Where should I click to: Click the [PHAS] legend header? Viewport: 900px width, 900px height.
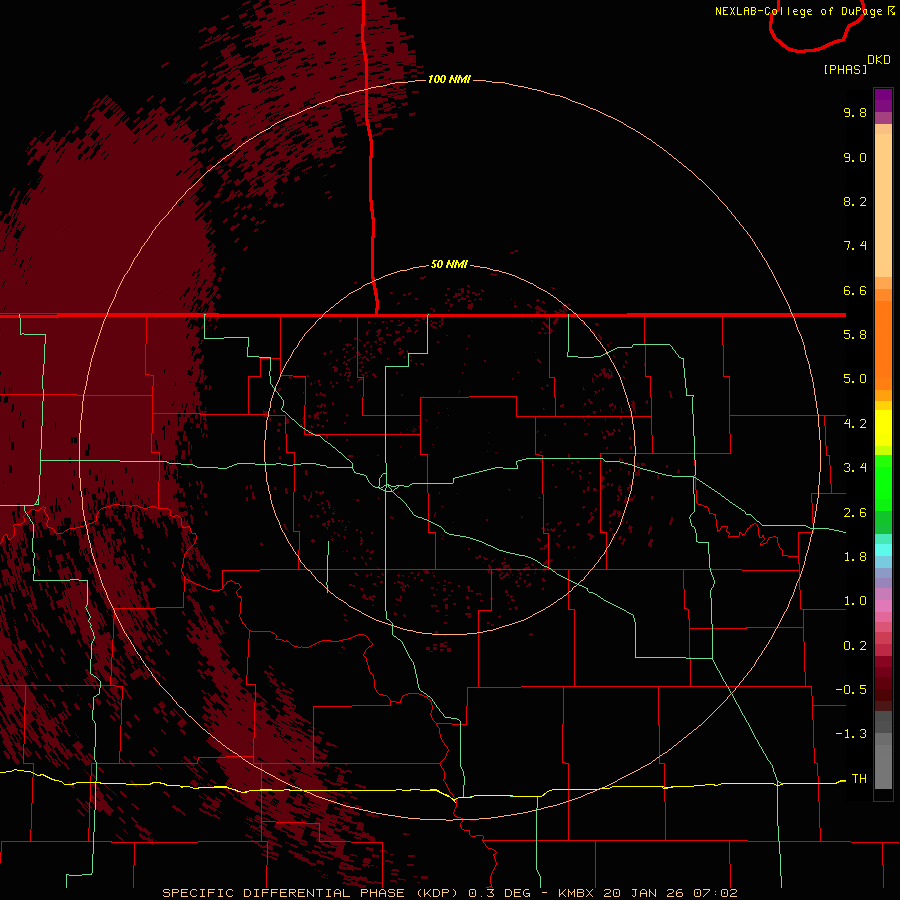pos(845,69)
